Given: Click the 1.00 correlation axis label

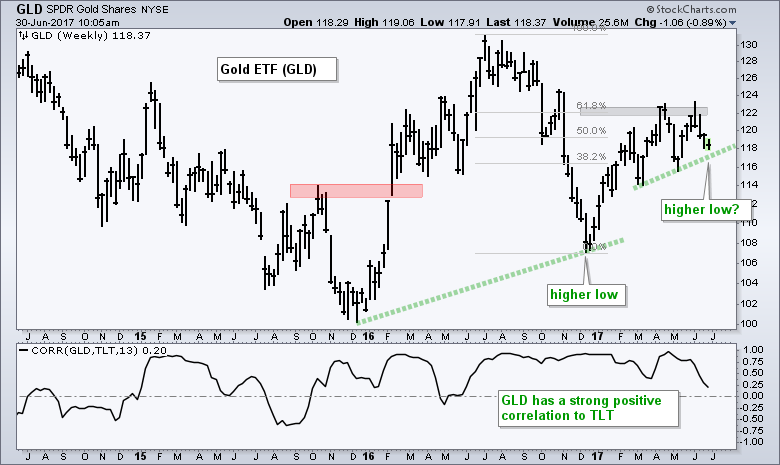Looking at the screenshot, I should 752,350.
